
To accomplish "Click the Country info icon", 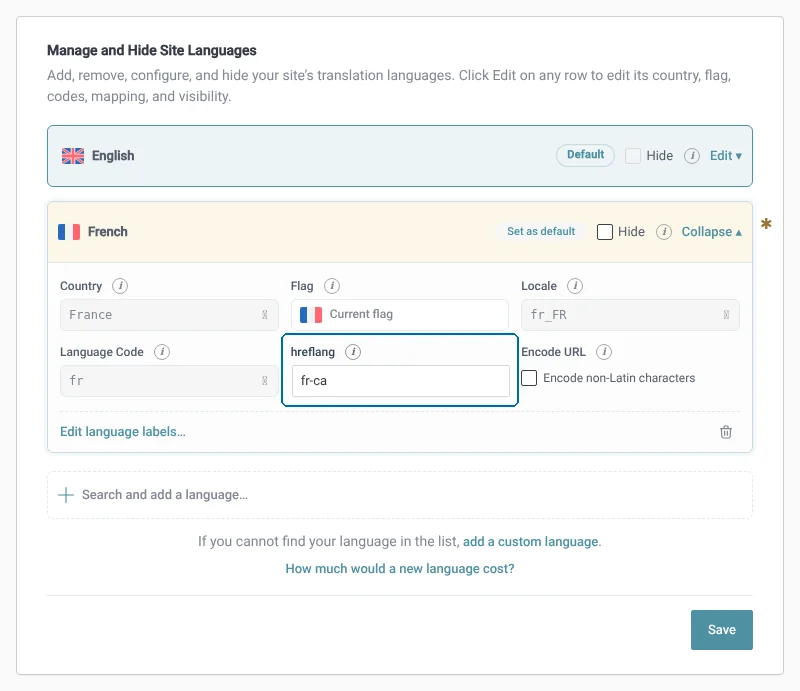I will (120, 286).
